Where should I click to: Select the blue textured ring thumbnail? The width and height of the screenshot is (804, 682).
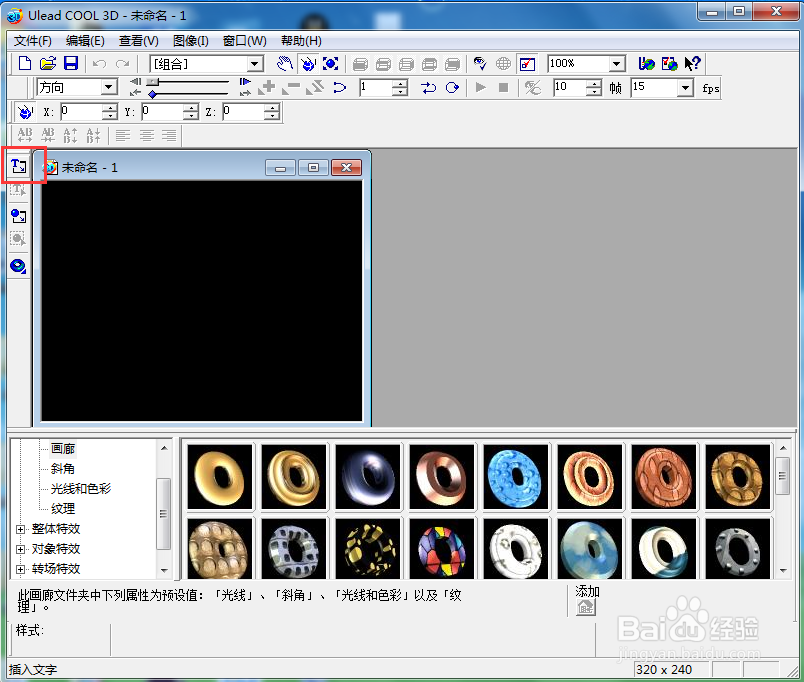point(516,477)
